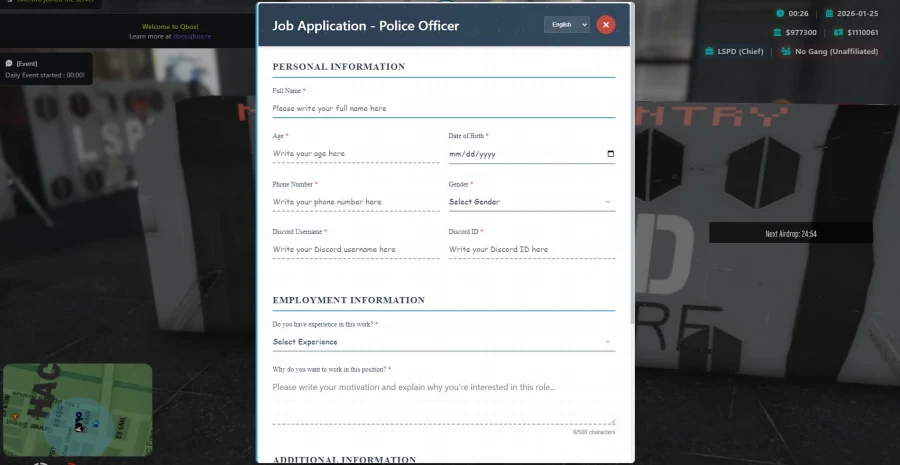Focus the Age input field

click(x=356, y=153)
